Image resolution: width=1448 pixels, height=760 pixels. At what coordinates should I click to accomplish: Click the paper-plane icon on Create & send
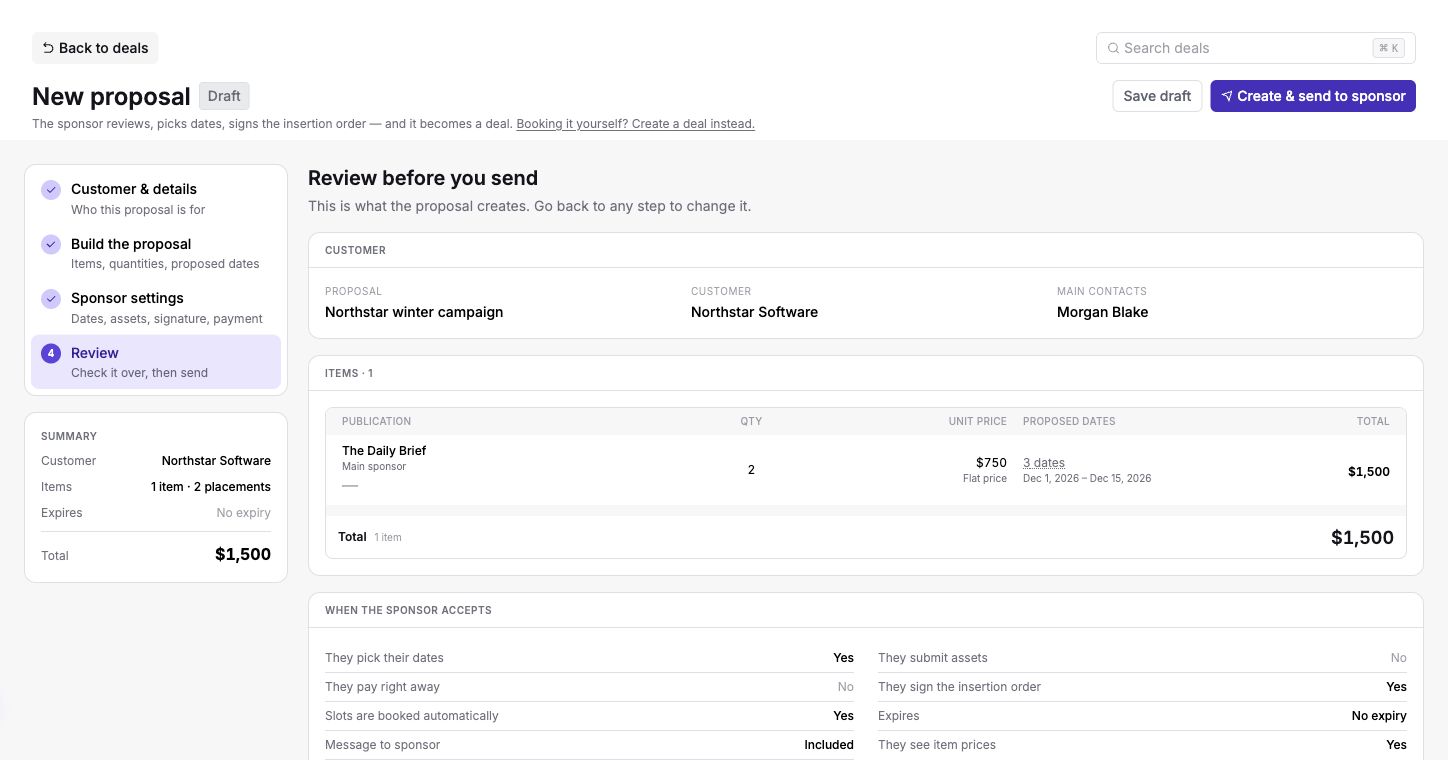click(x=1227, y=96)
